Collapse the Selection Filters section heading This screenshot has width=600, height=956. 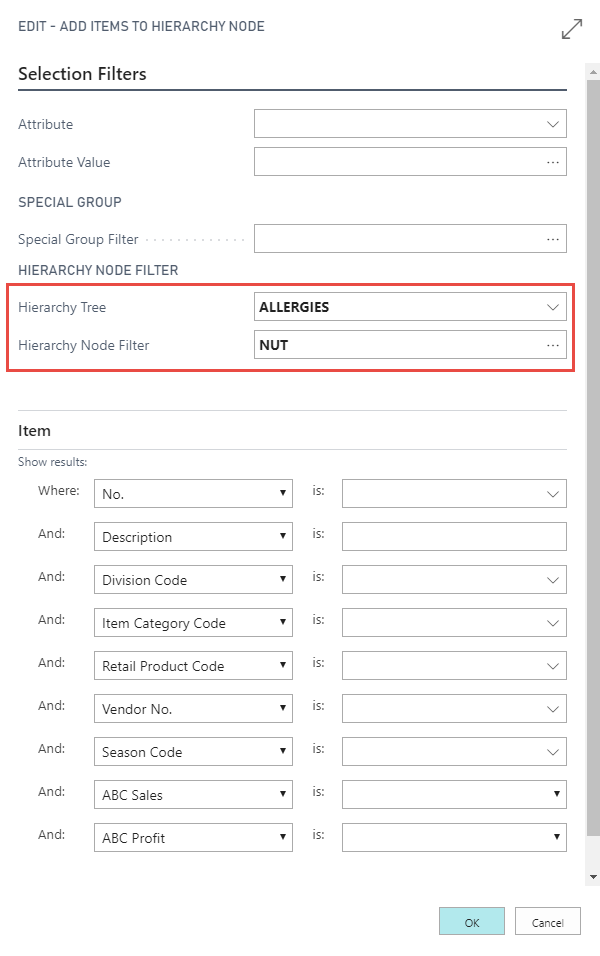[x=82, y=74]
